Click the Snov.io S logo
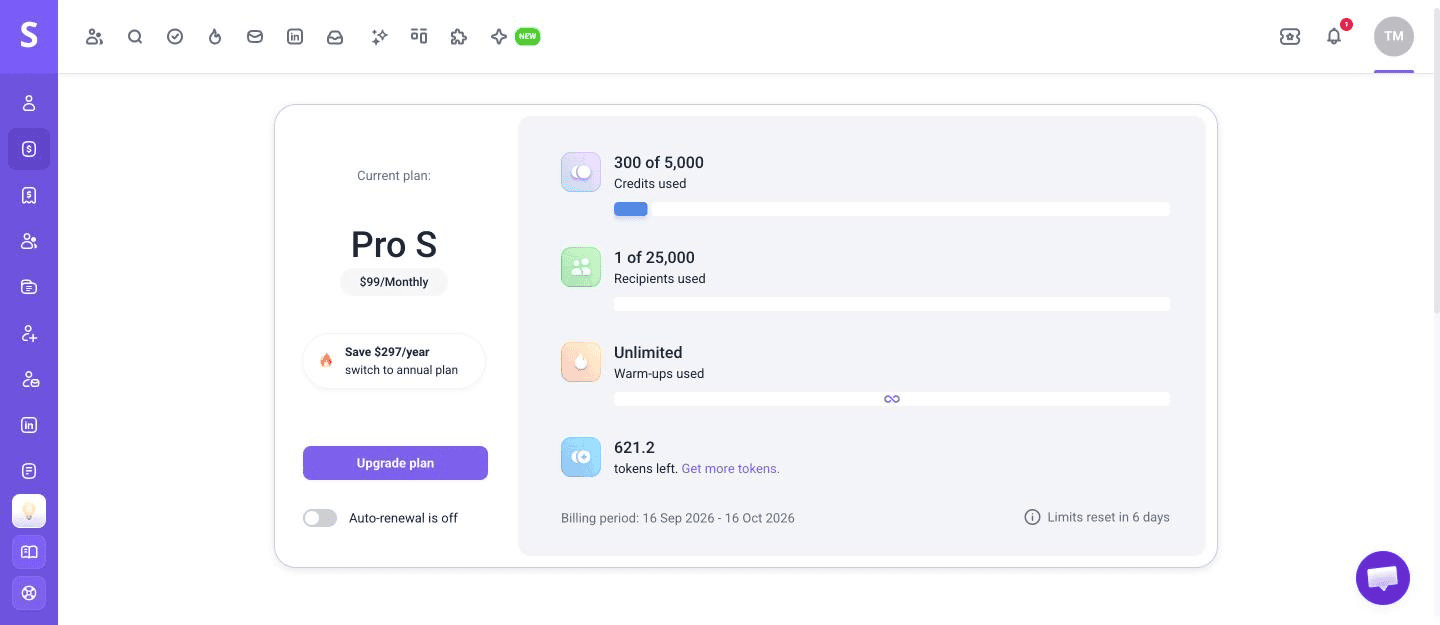The height and width of the screenshot is (625, 1440). pyautogui.click(x=29, y=36)
